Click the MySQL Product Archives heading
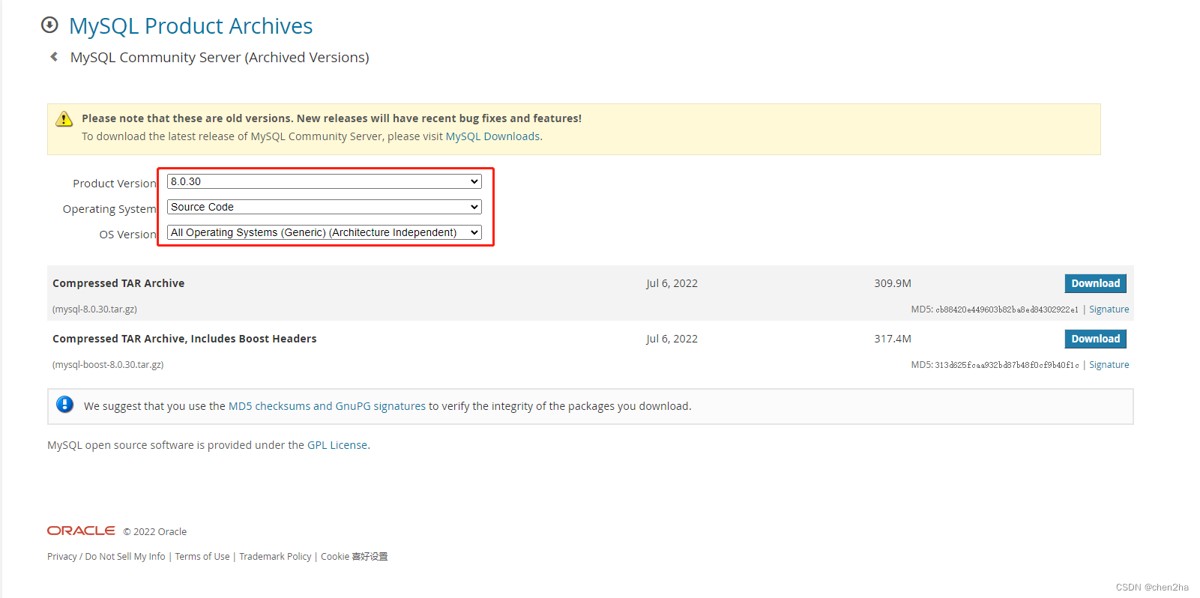The image size is (1200, 598). click(x=190, y=26)
